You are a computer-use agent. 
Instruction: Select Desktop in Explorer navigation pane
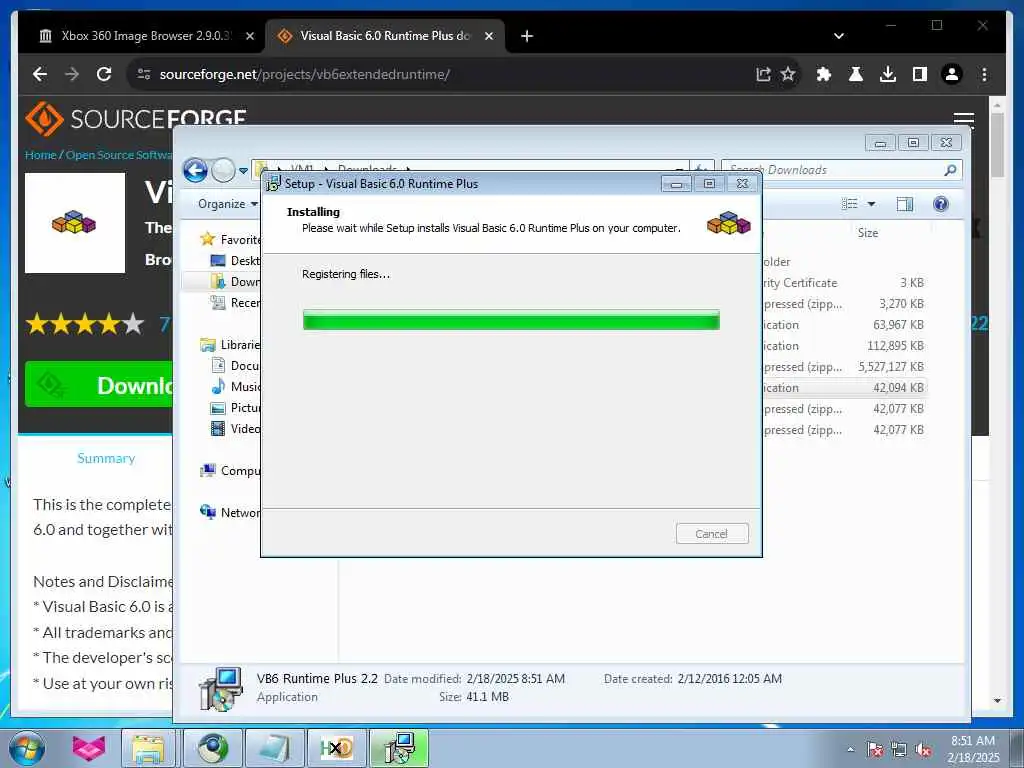click(235, 261)
